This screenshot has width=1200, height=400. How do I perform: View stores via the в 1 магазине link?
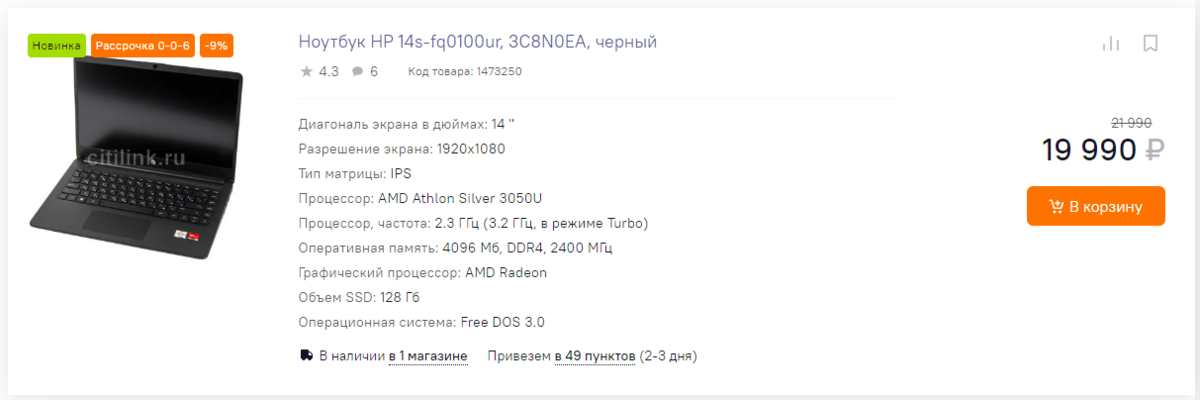point(428,355)
